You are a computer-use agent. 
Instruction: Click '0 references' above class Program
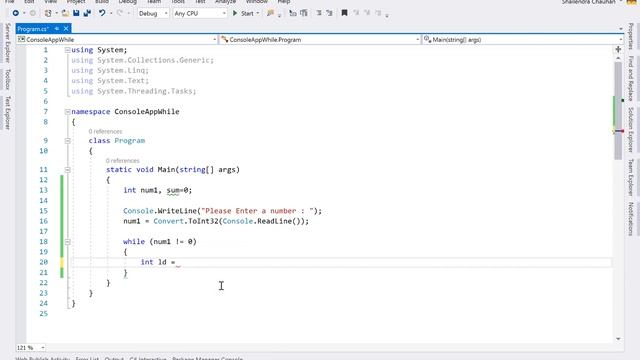coord(105,131)
